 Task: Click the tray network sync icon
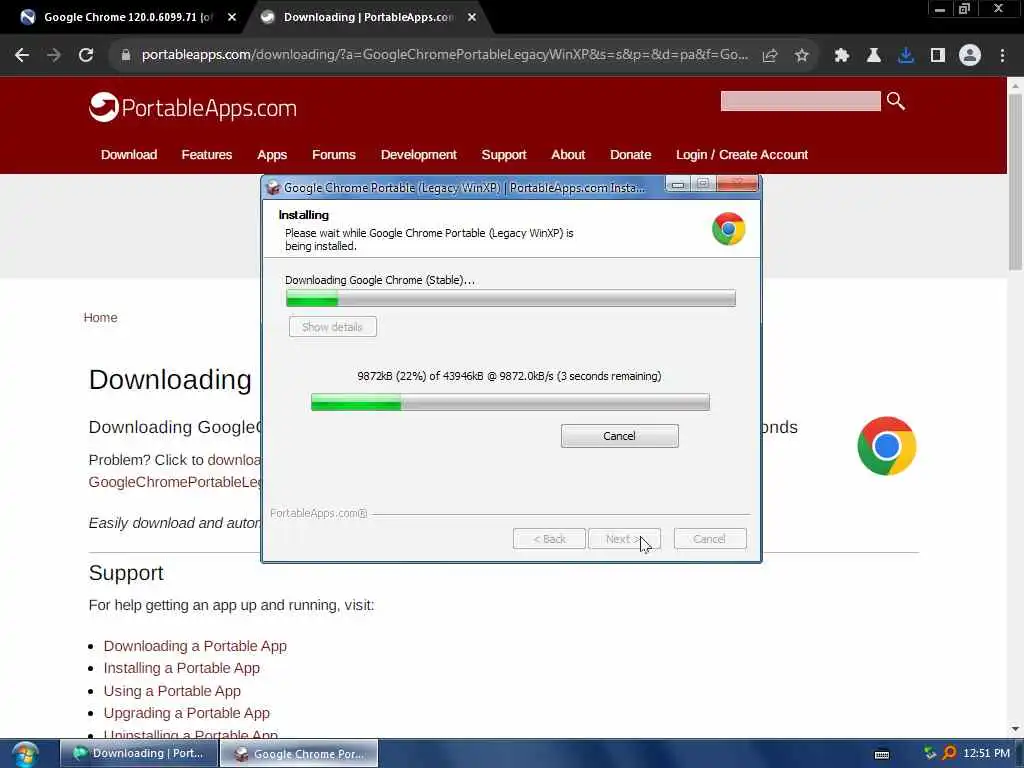(x=929, y=754)
